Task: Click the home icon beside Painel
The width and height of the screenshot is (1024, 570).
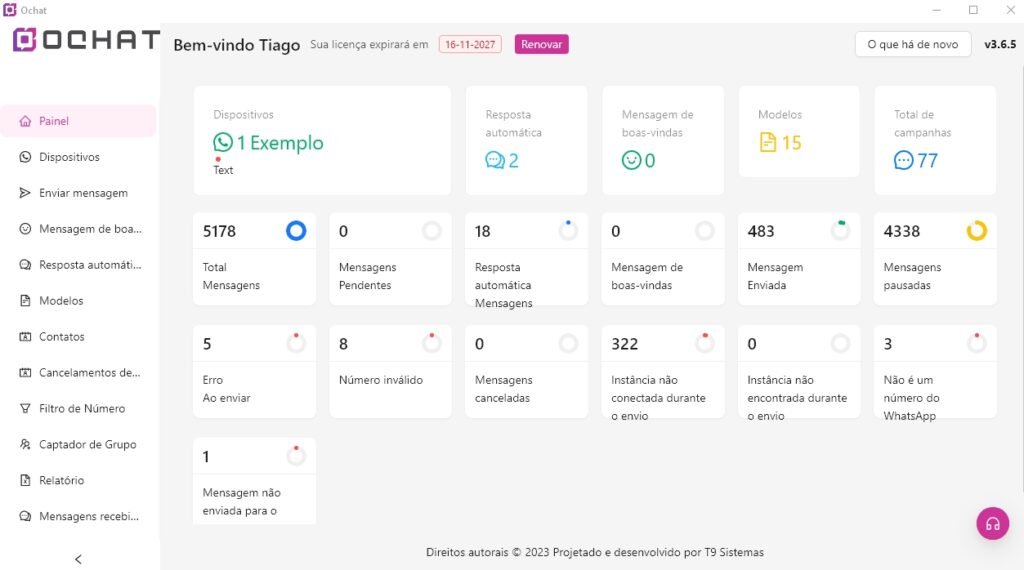Action: [26, 122]
